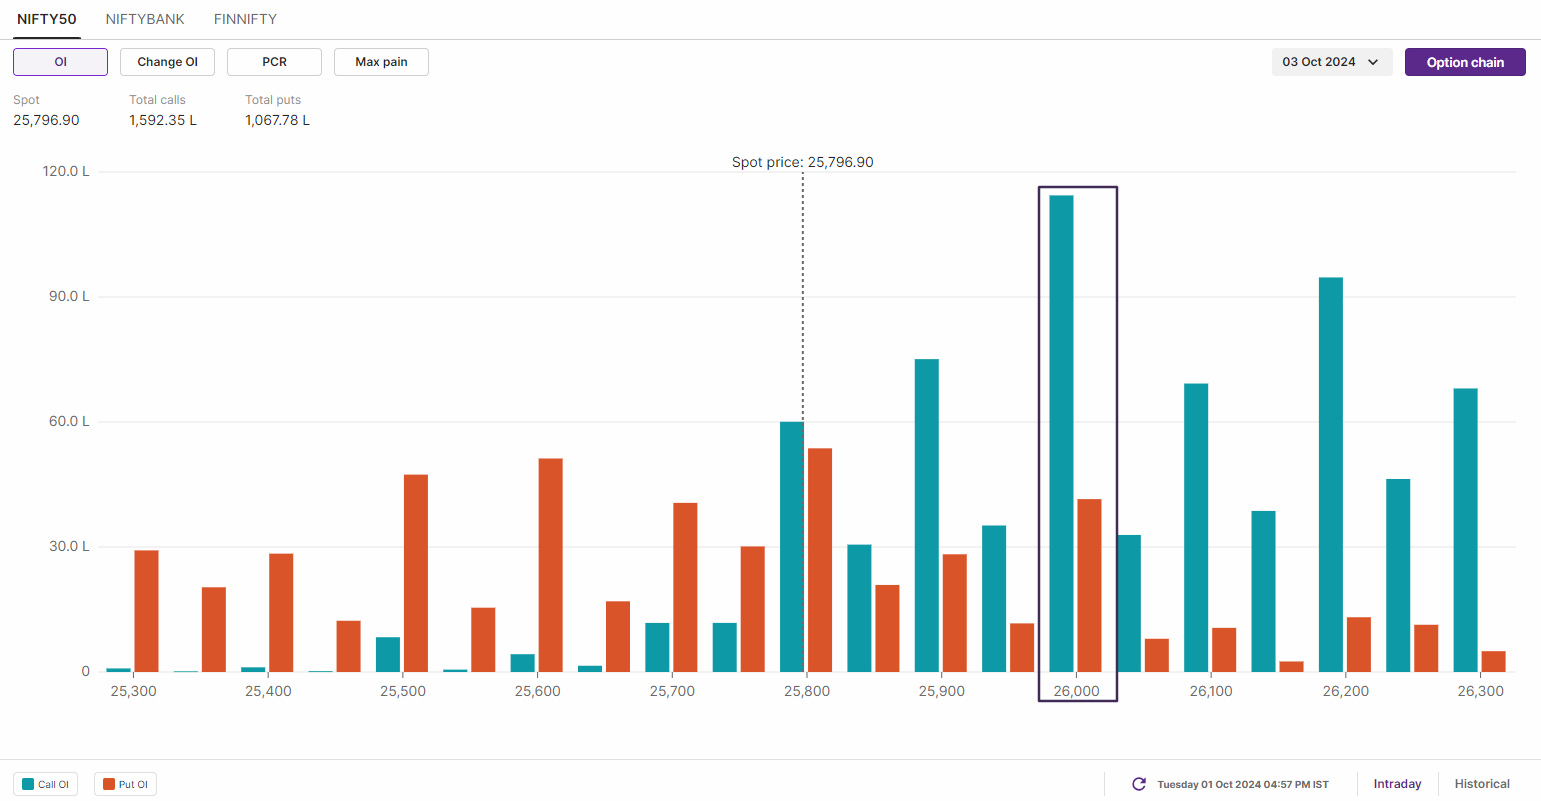Screen dimensions: 1541x801
Task: Toggle the Put OI legend series
Action: coord(125,784)
